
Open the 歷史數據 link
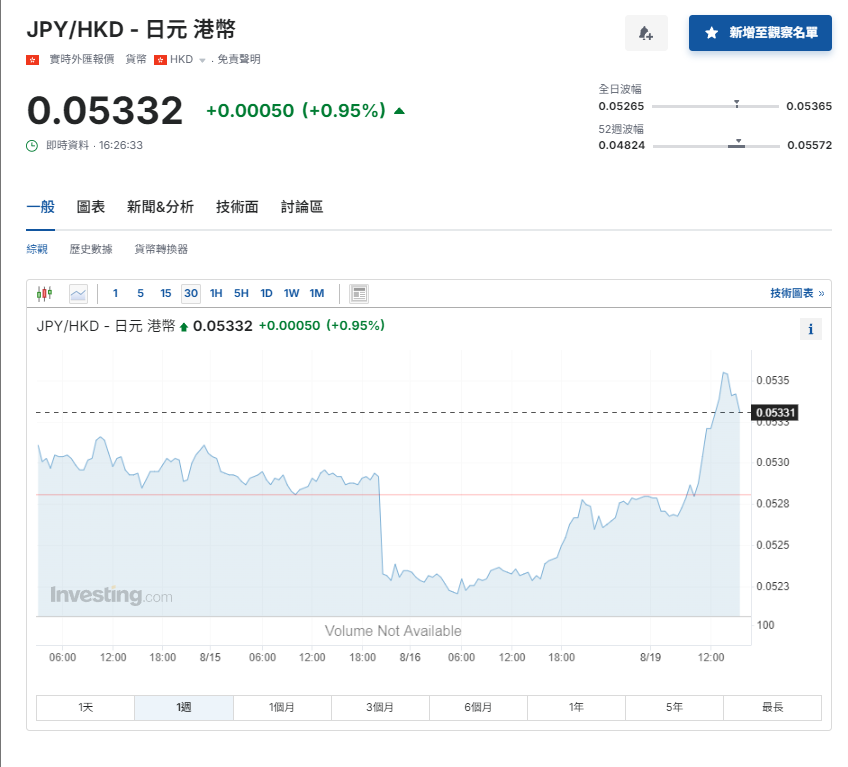point(91,249)
